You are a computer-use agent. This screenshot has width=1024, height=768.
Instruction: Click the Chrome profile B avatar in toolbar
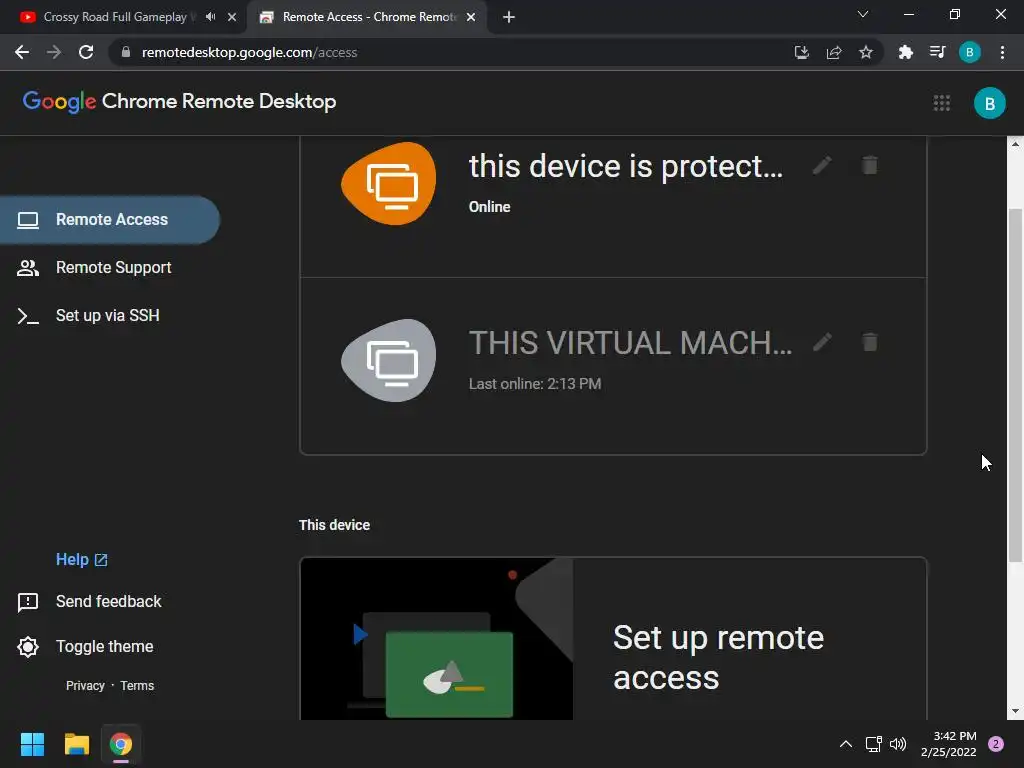[x=970, y=52]
